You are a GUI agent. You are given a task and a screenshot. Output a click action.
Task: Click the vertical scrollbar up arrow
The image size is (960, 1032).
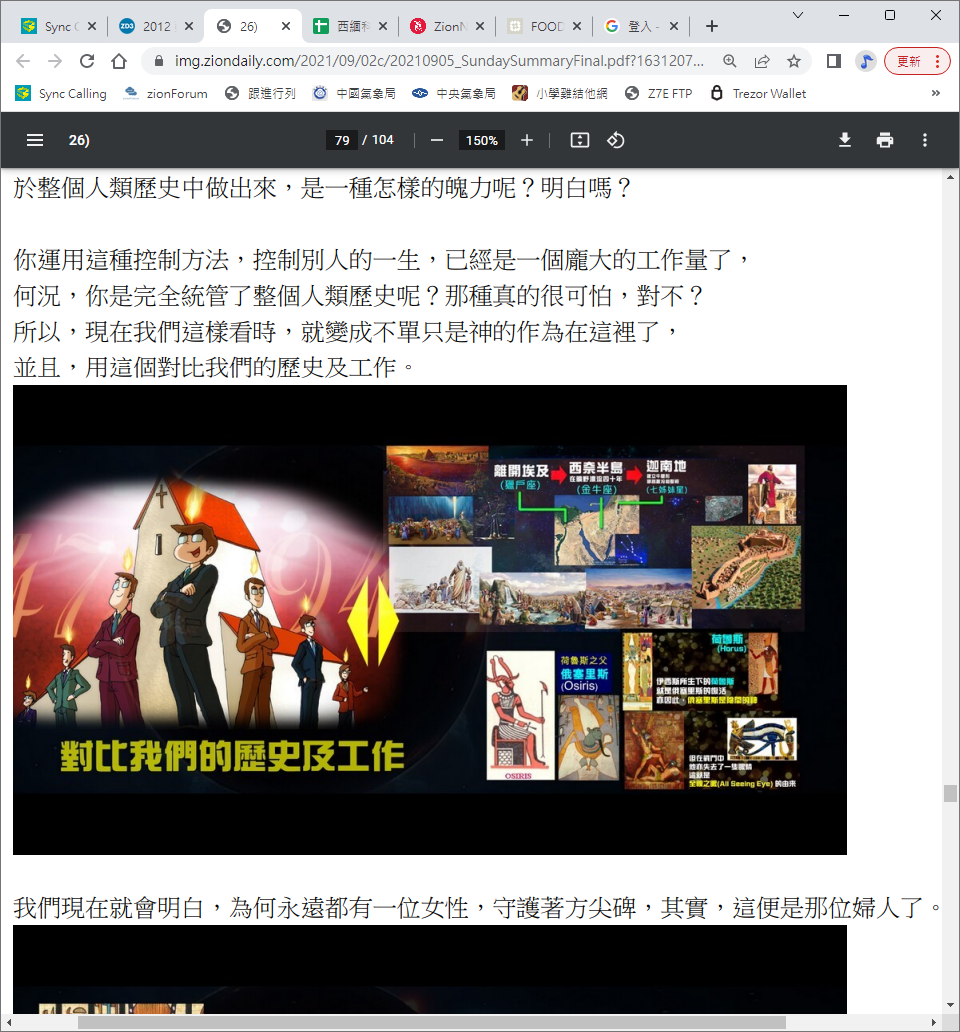950,177
